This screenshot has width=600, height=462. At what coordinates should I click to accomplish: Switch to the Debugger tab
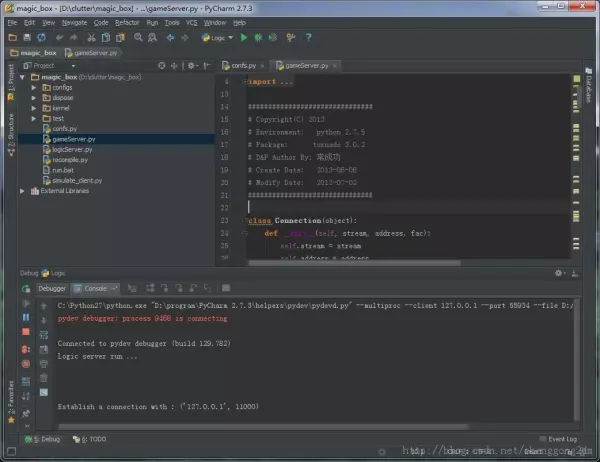(52, 289)
